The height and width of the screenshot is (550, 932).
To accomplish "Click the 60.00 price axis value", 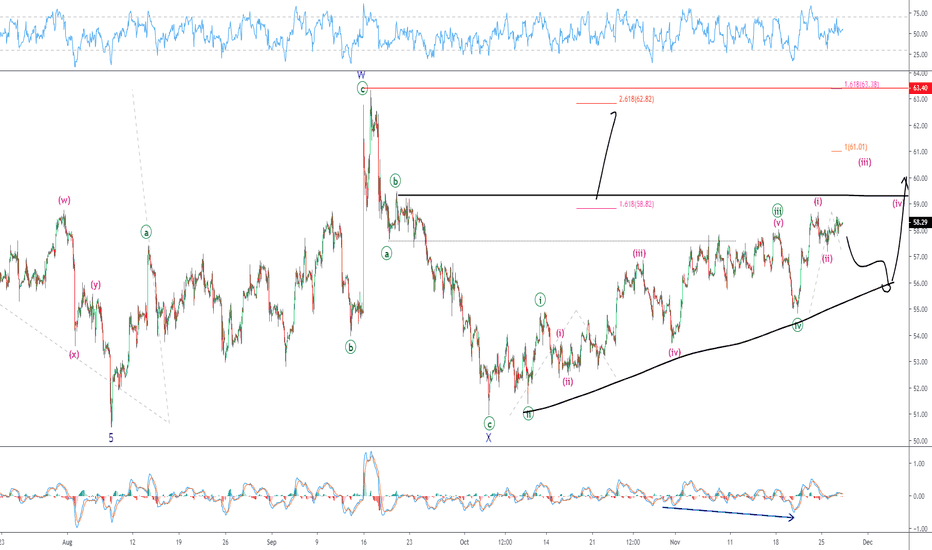I will click(x=920, y=178).
